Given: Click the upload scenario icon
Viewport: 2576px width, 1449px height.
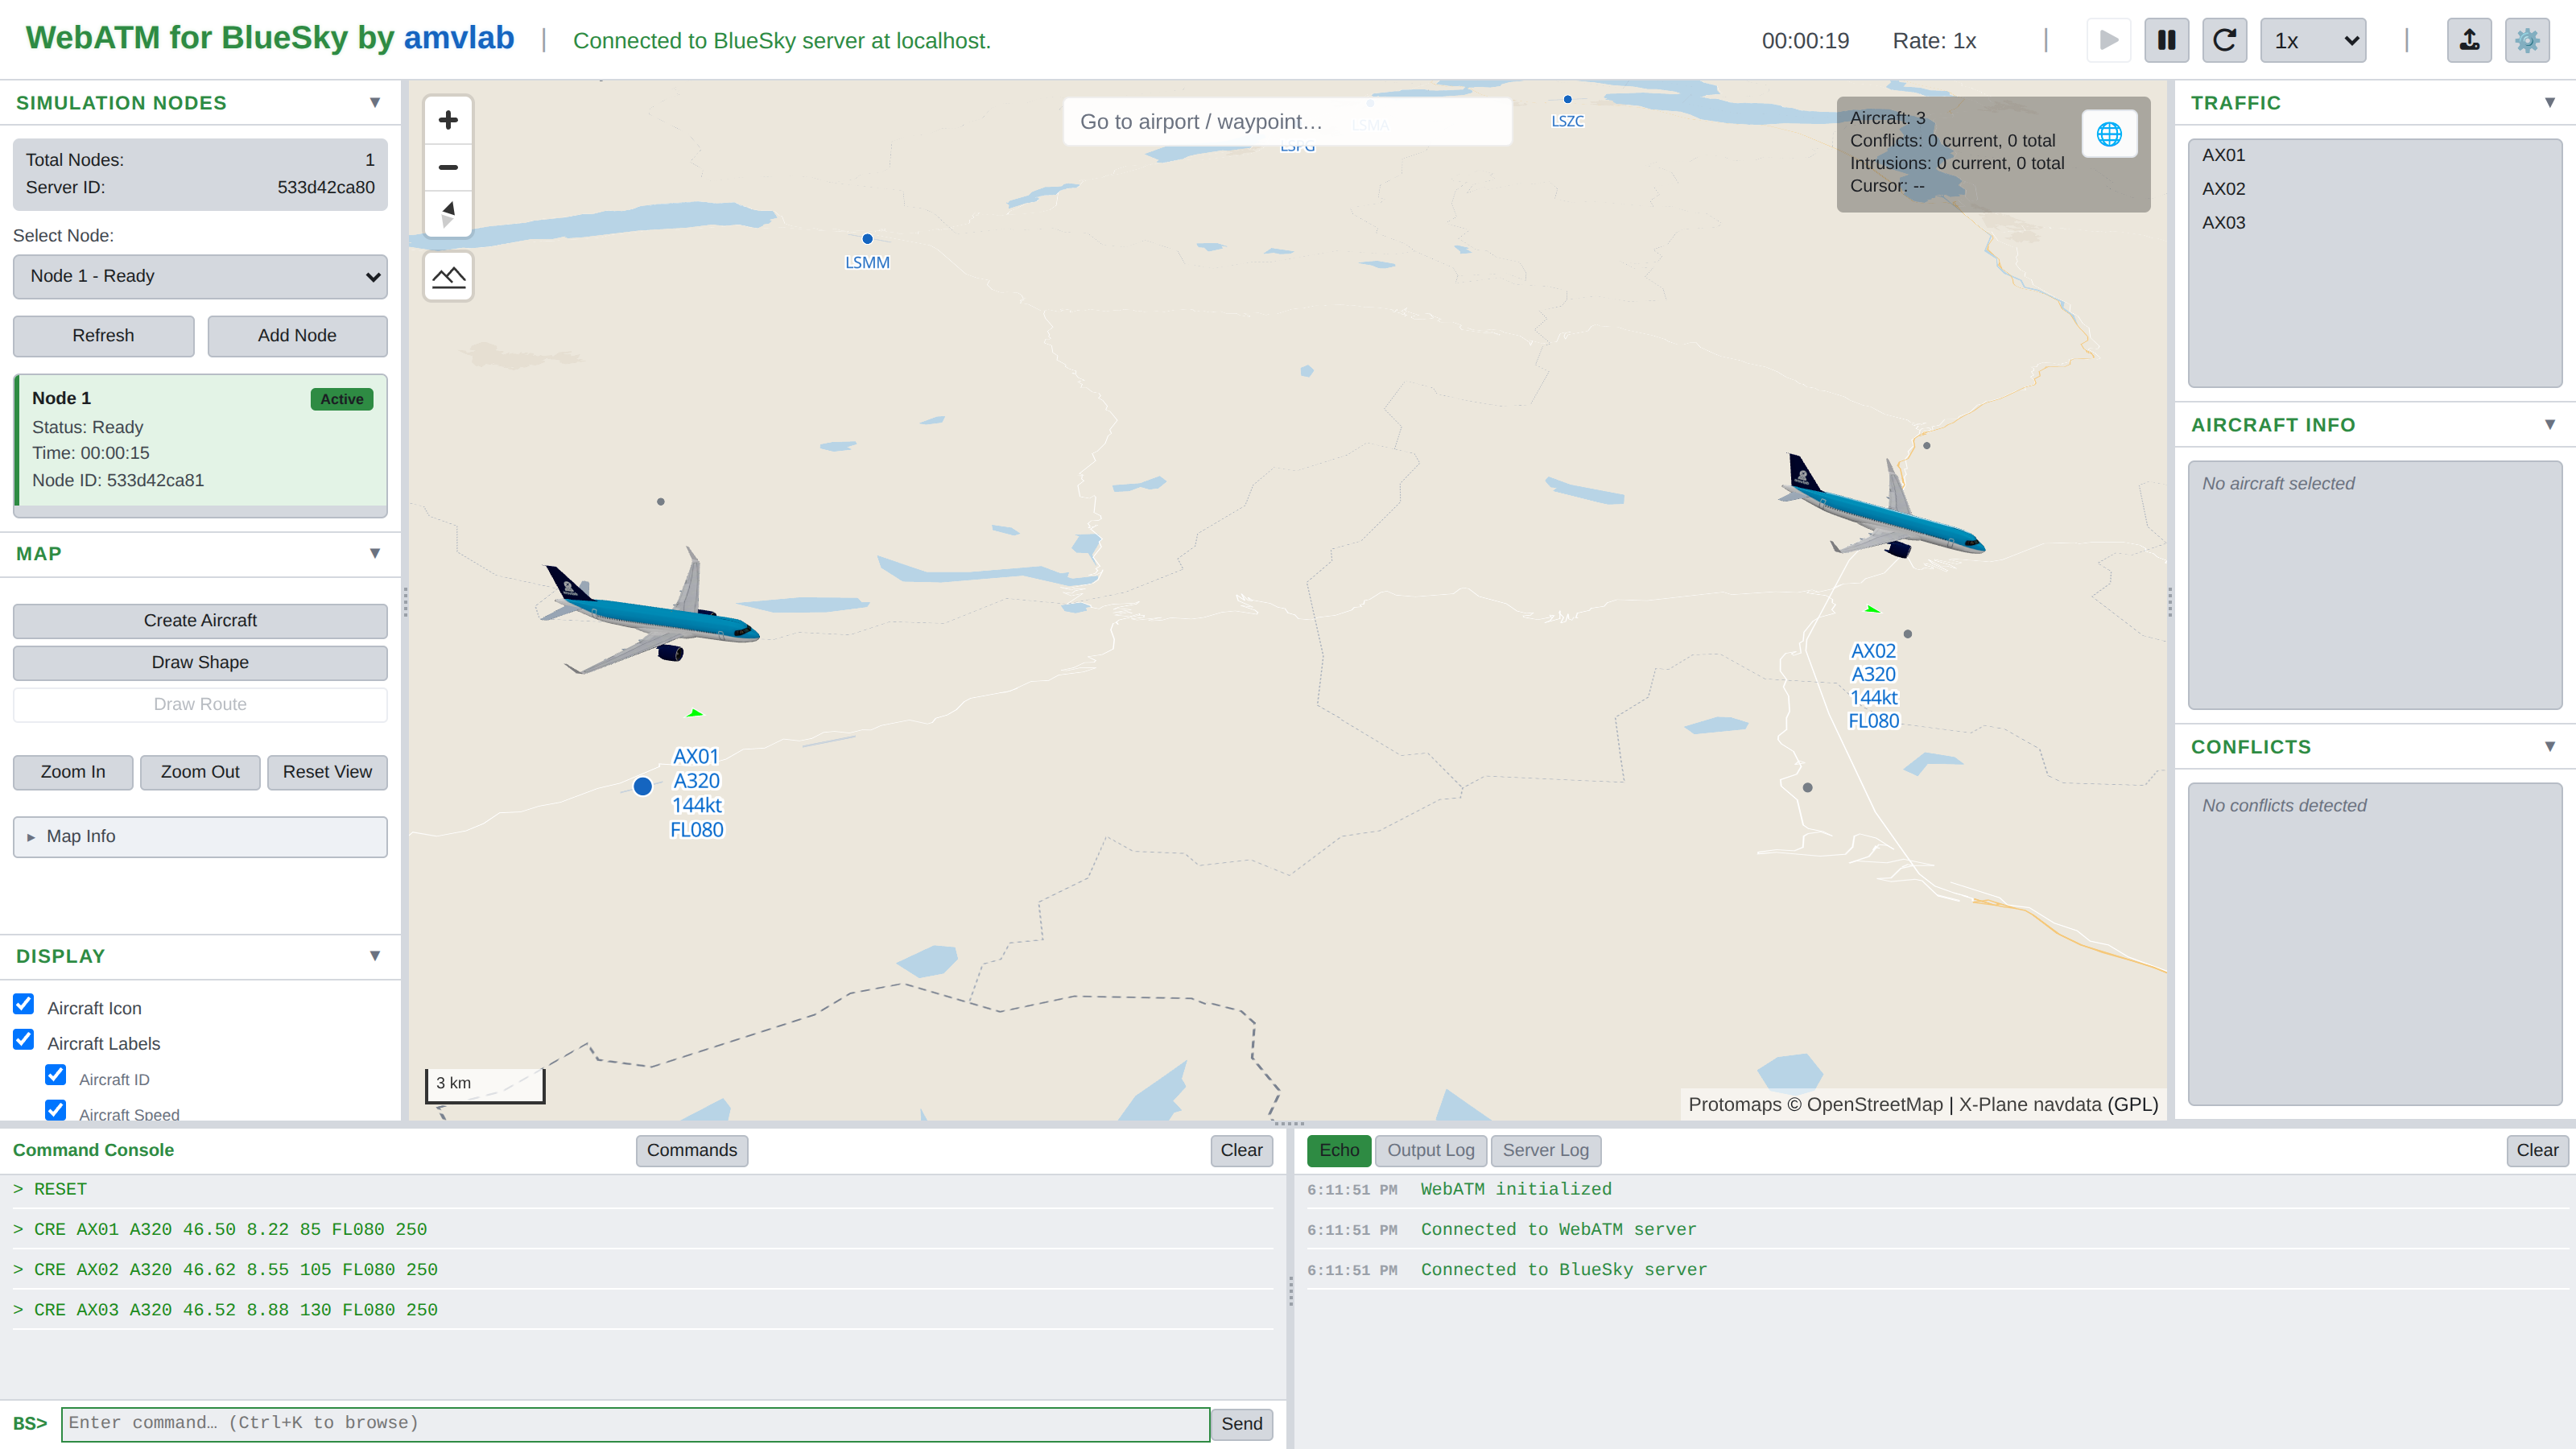Looking at the screenshot, I should click(x=2469, y=40).
